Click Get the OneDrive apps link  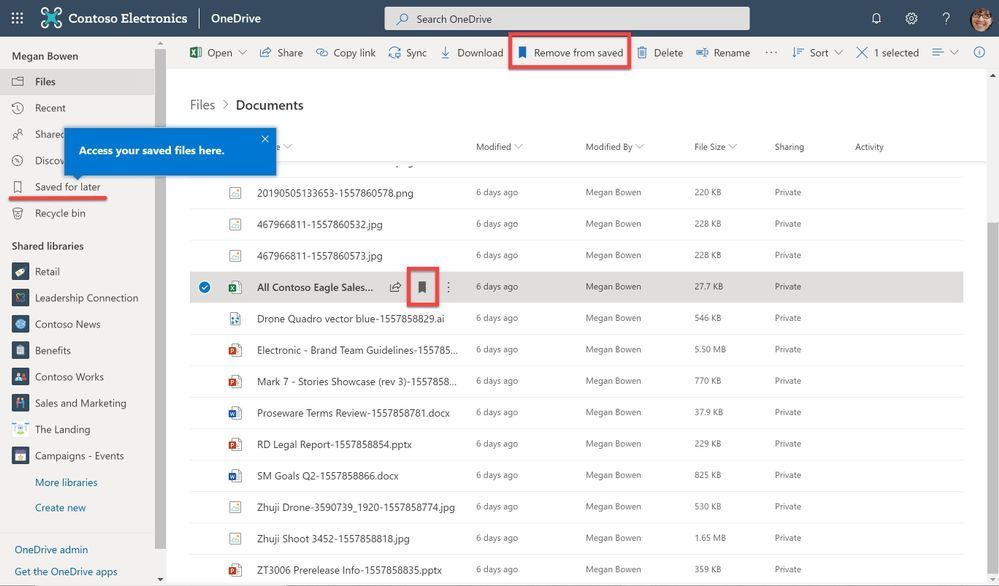point(66,571)
